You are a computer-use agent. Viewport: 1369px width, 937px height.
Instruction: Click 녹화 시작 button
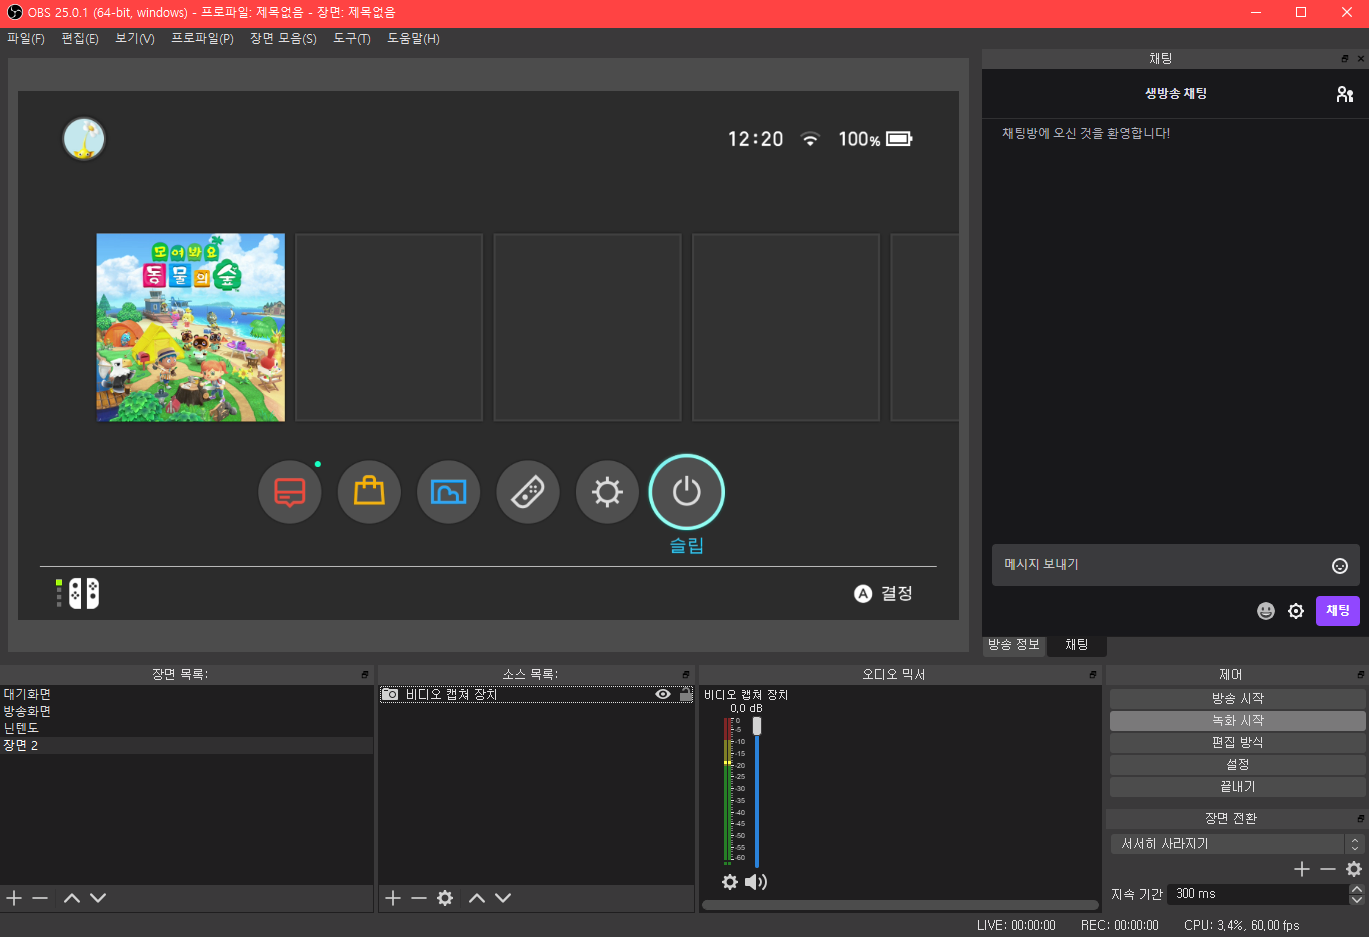point(1238,720)
